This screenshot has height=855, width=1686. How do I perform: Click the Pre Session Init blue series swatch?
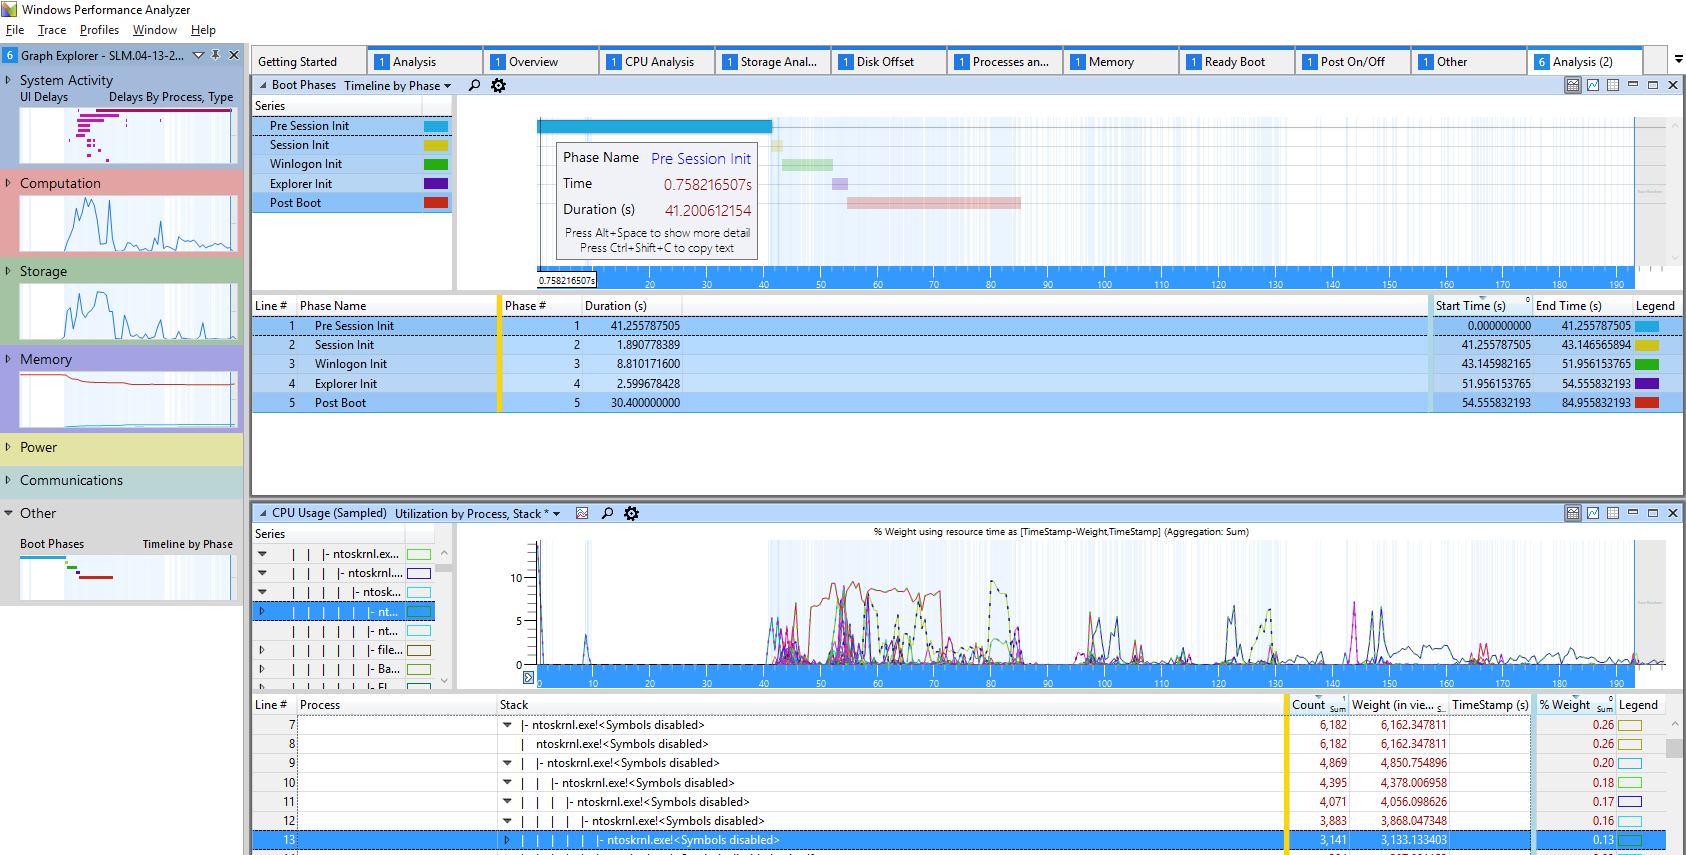(x=436, y=126)
